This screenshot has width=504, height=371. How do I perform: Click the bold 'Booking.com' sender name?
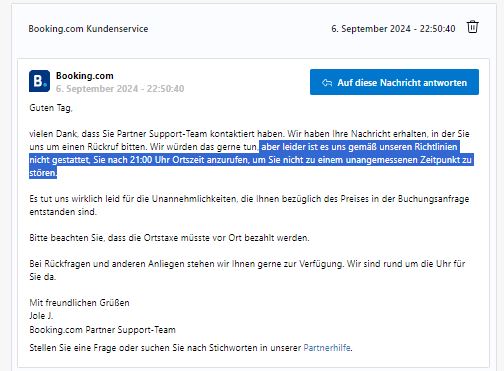click(85, 76)
